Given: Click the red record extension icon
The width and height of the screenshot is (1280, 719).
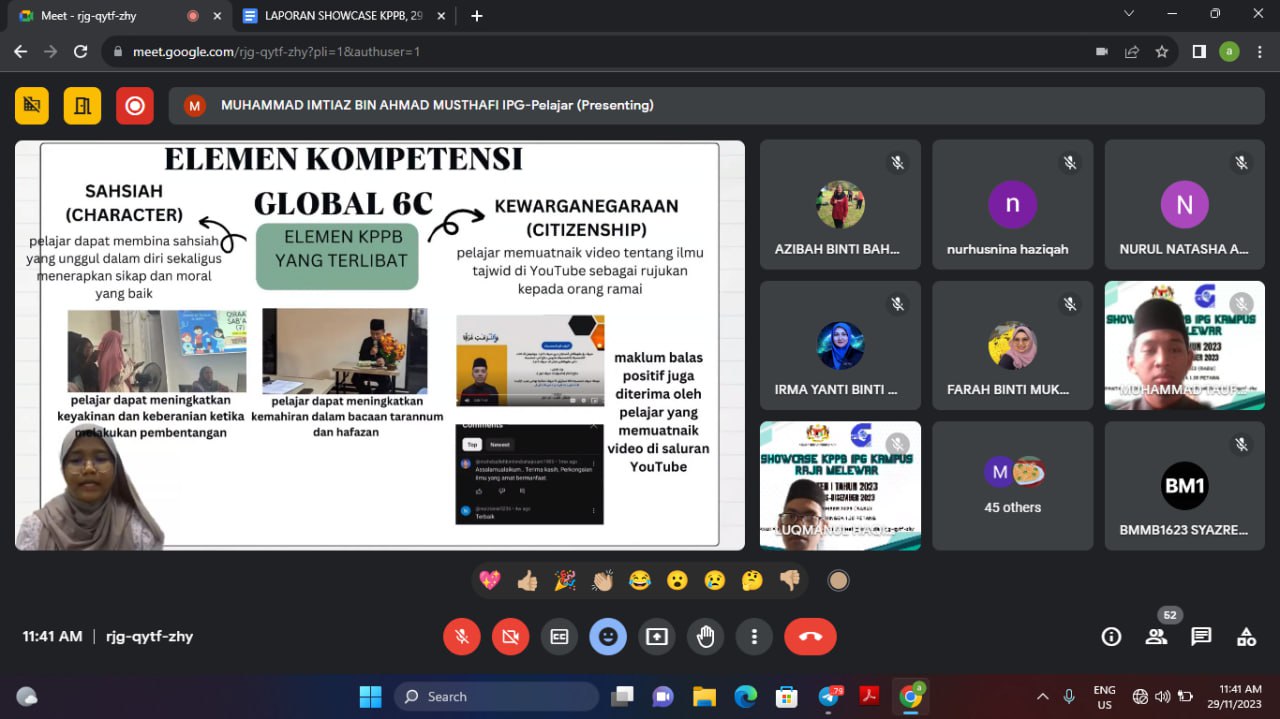Looking at the screenshot, I should [134, 106].
